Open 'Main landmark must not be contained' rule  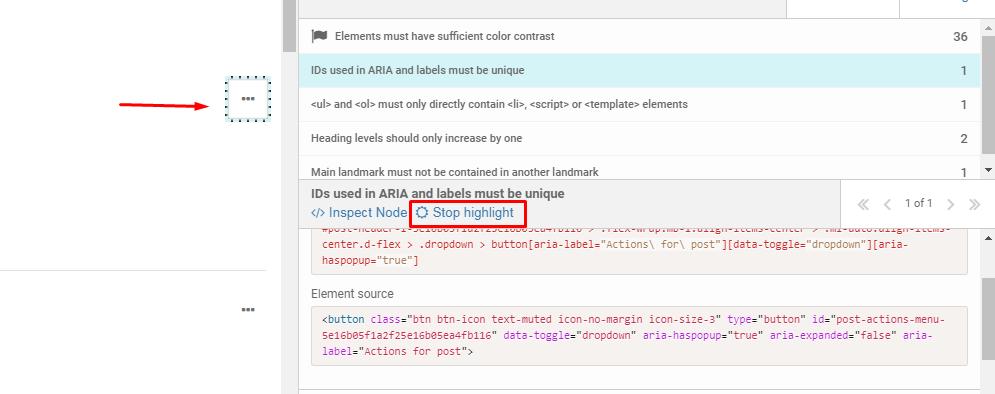click(x=640, y=171)
